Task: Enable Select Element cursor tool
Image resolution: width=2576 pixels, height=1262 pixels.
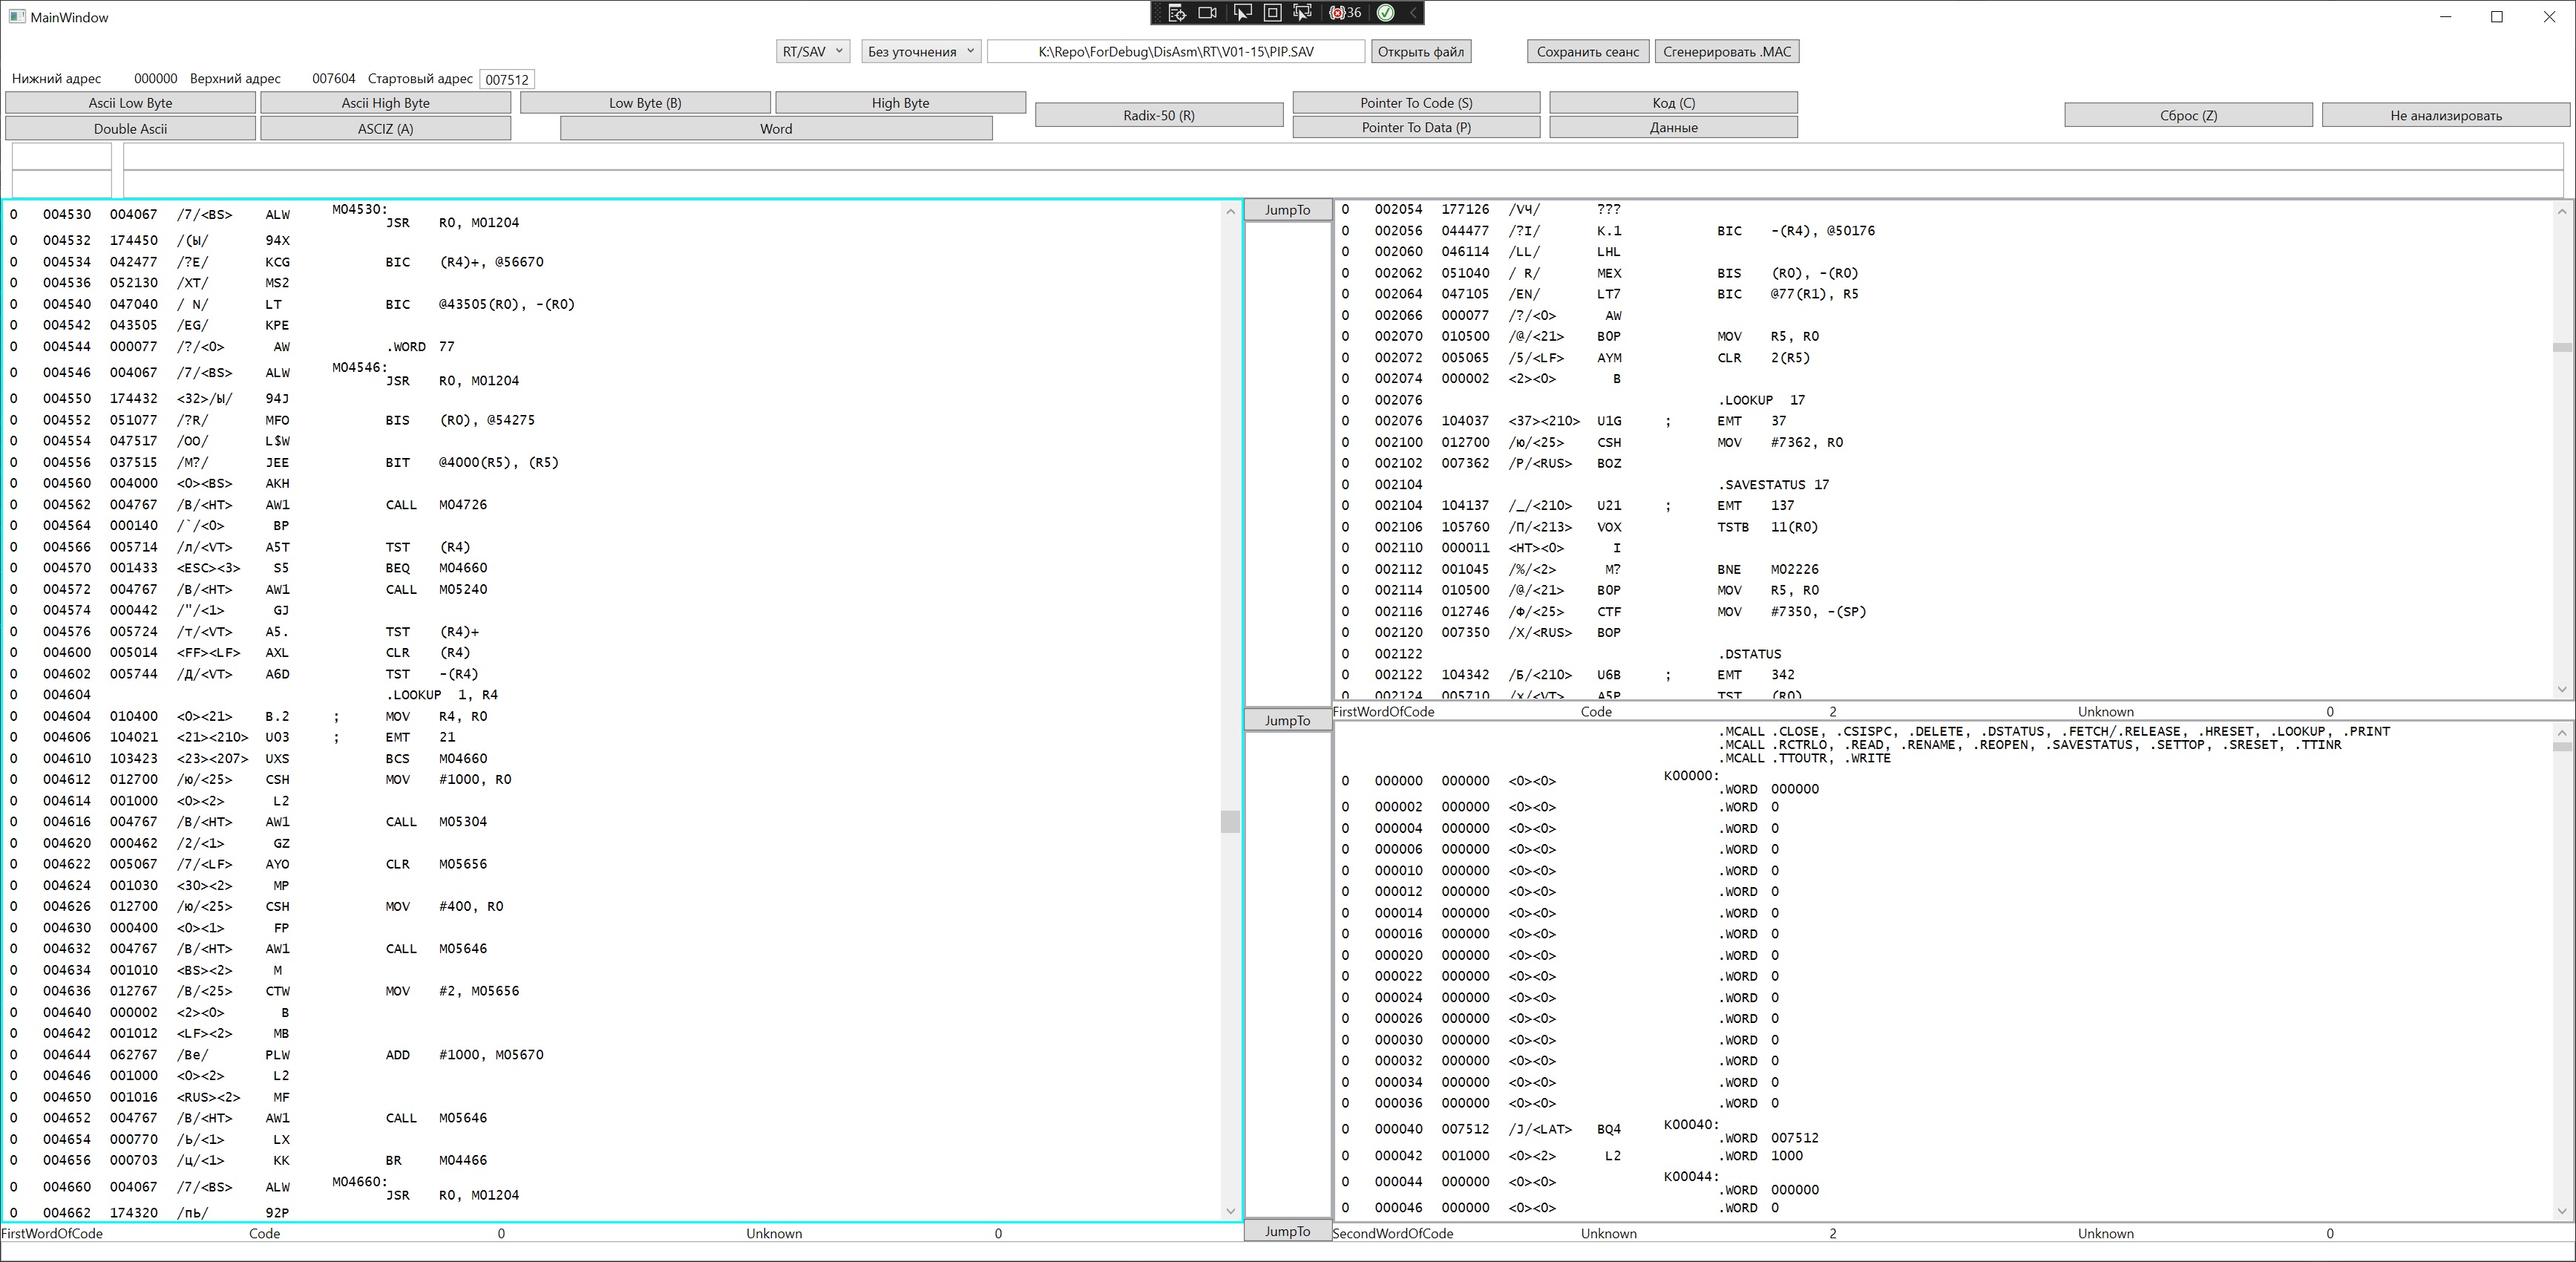Action: pos(1242,13)
